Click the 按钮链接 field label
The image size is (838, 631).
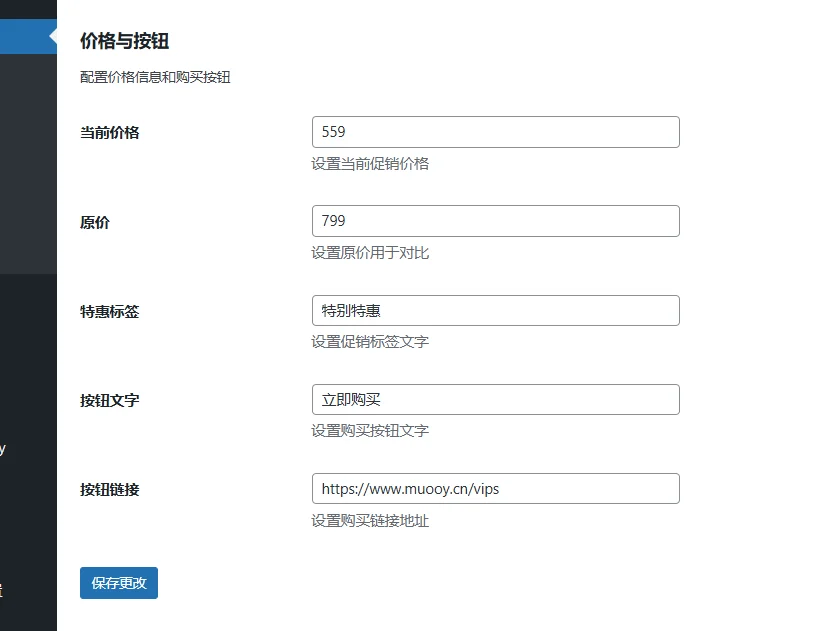click(x=109, y=489)
